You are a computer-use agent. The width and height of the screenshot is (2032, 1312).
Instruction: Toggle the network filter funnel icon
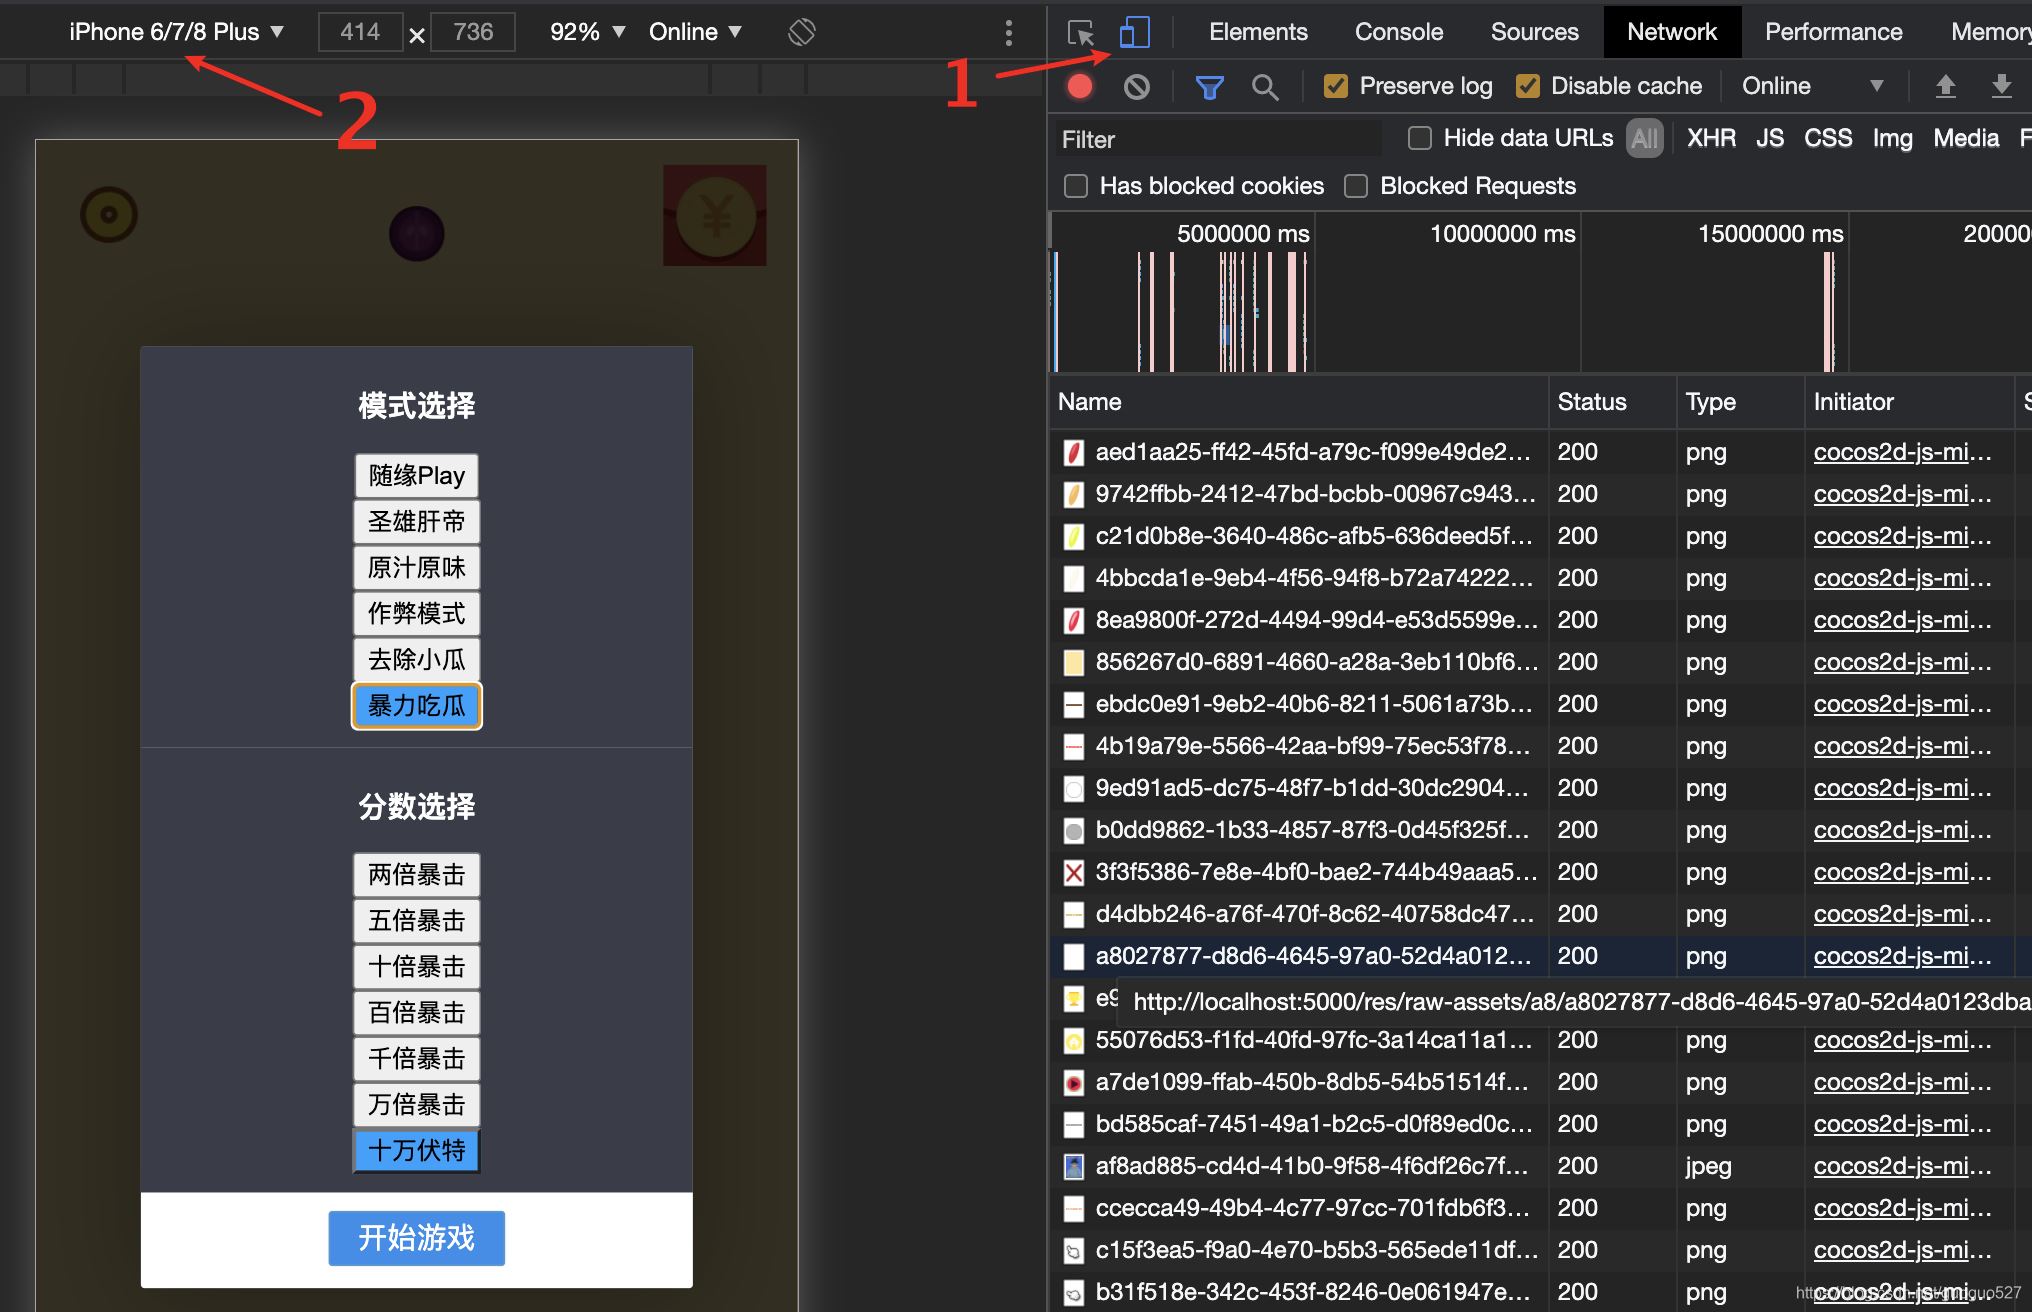click(1209, 87)
